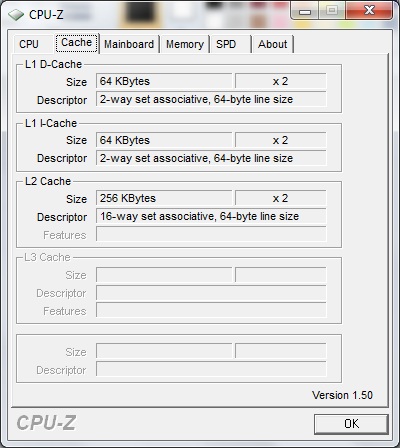Click the L2 Cache size field 256 KBytes
The height and width of the screenshot is (448, 400).
[164, 198]
